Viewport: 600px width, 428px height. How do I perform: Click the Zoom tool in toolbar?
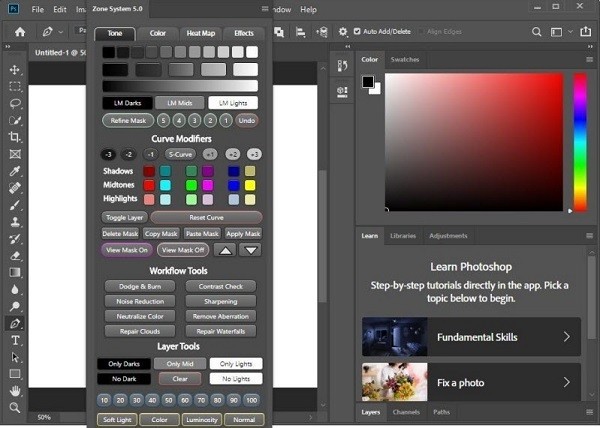(15, 408)
